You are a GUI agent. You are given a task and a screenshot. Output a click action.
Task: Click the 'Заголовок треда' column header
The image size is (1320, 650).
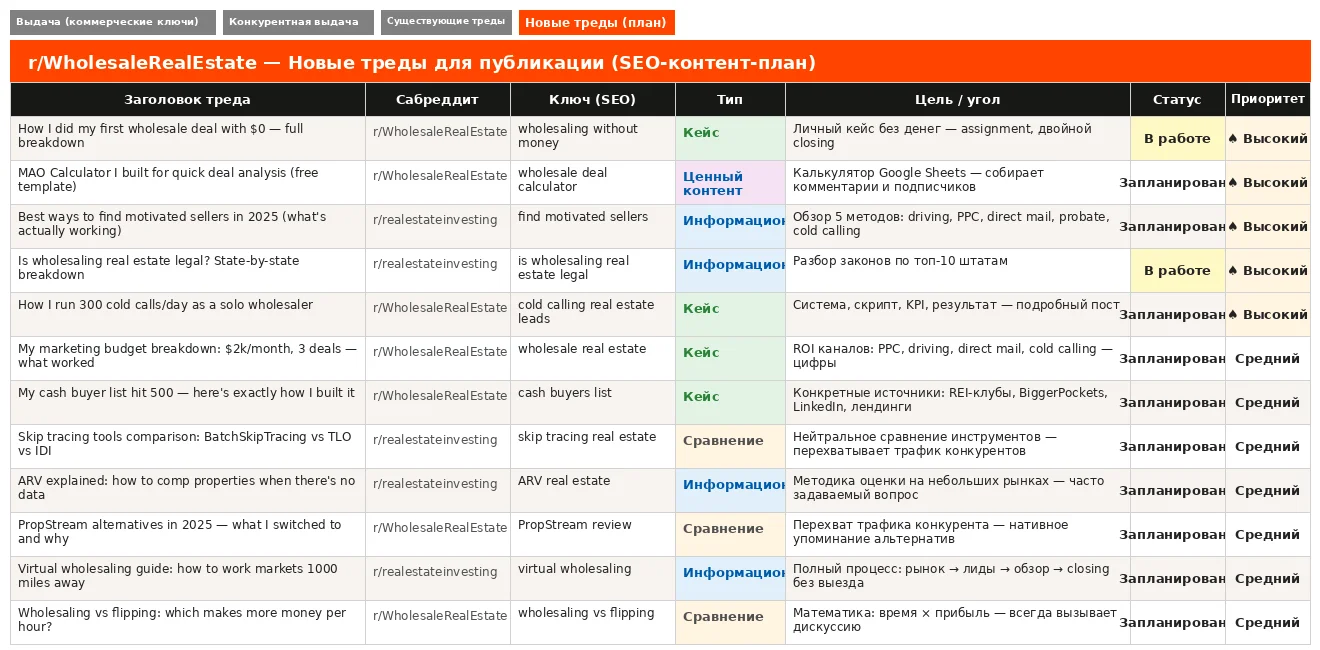[x=188, y=99]
